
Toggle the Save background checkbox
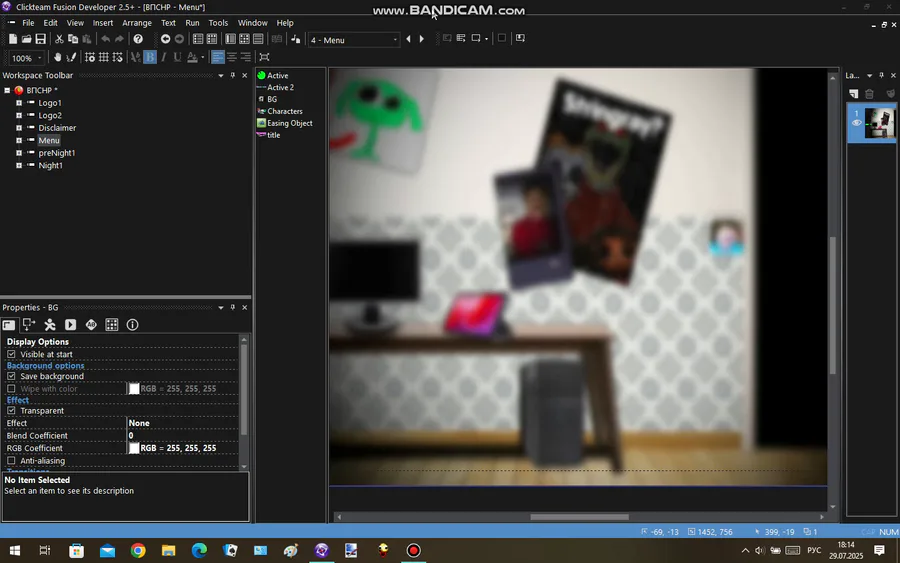[11, 376]
